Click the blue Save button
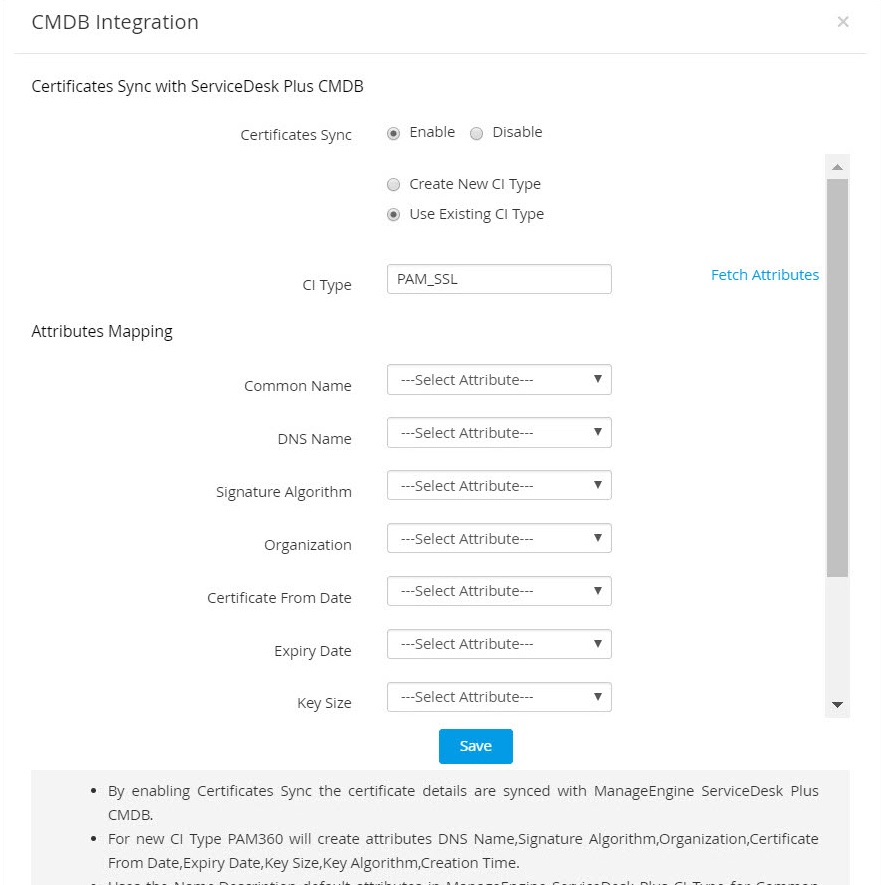The height and width of the screenshot is (885, 881). (x=475, y=746)
